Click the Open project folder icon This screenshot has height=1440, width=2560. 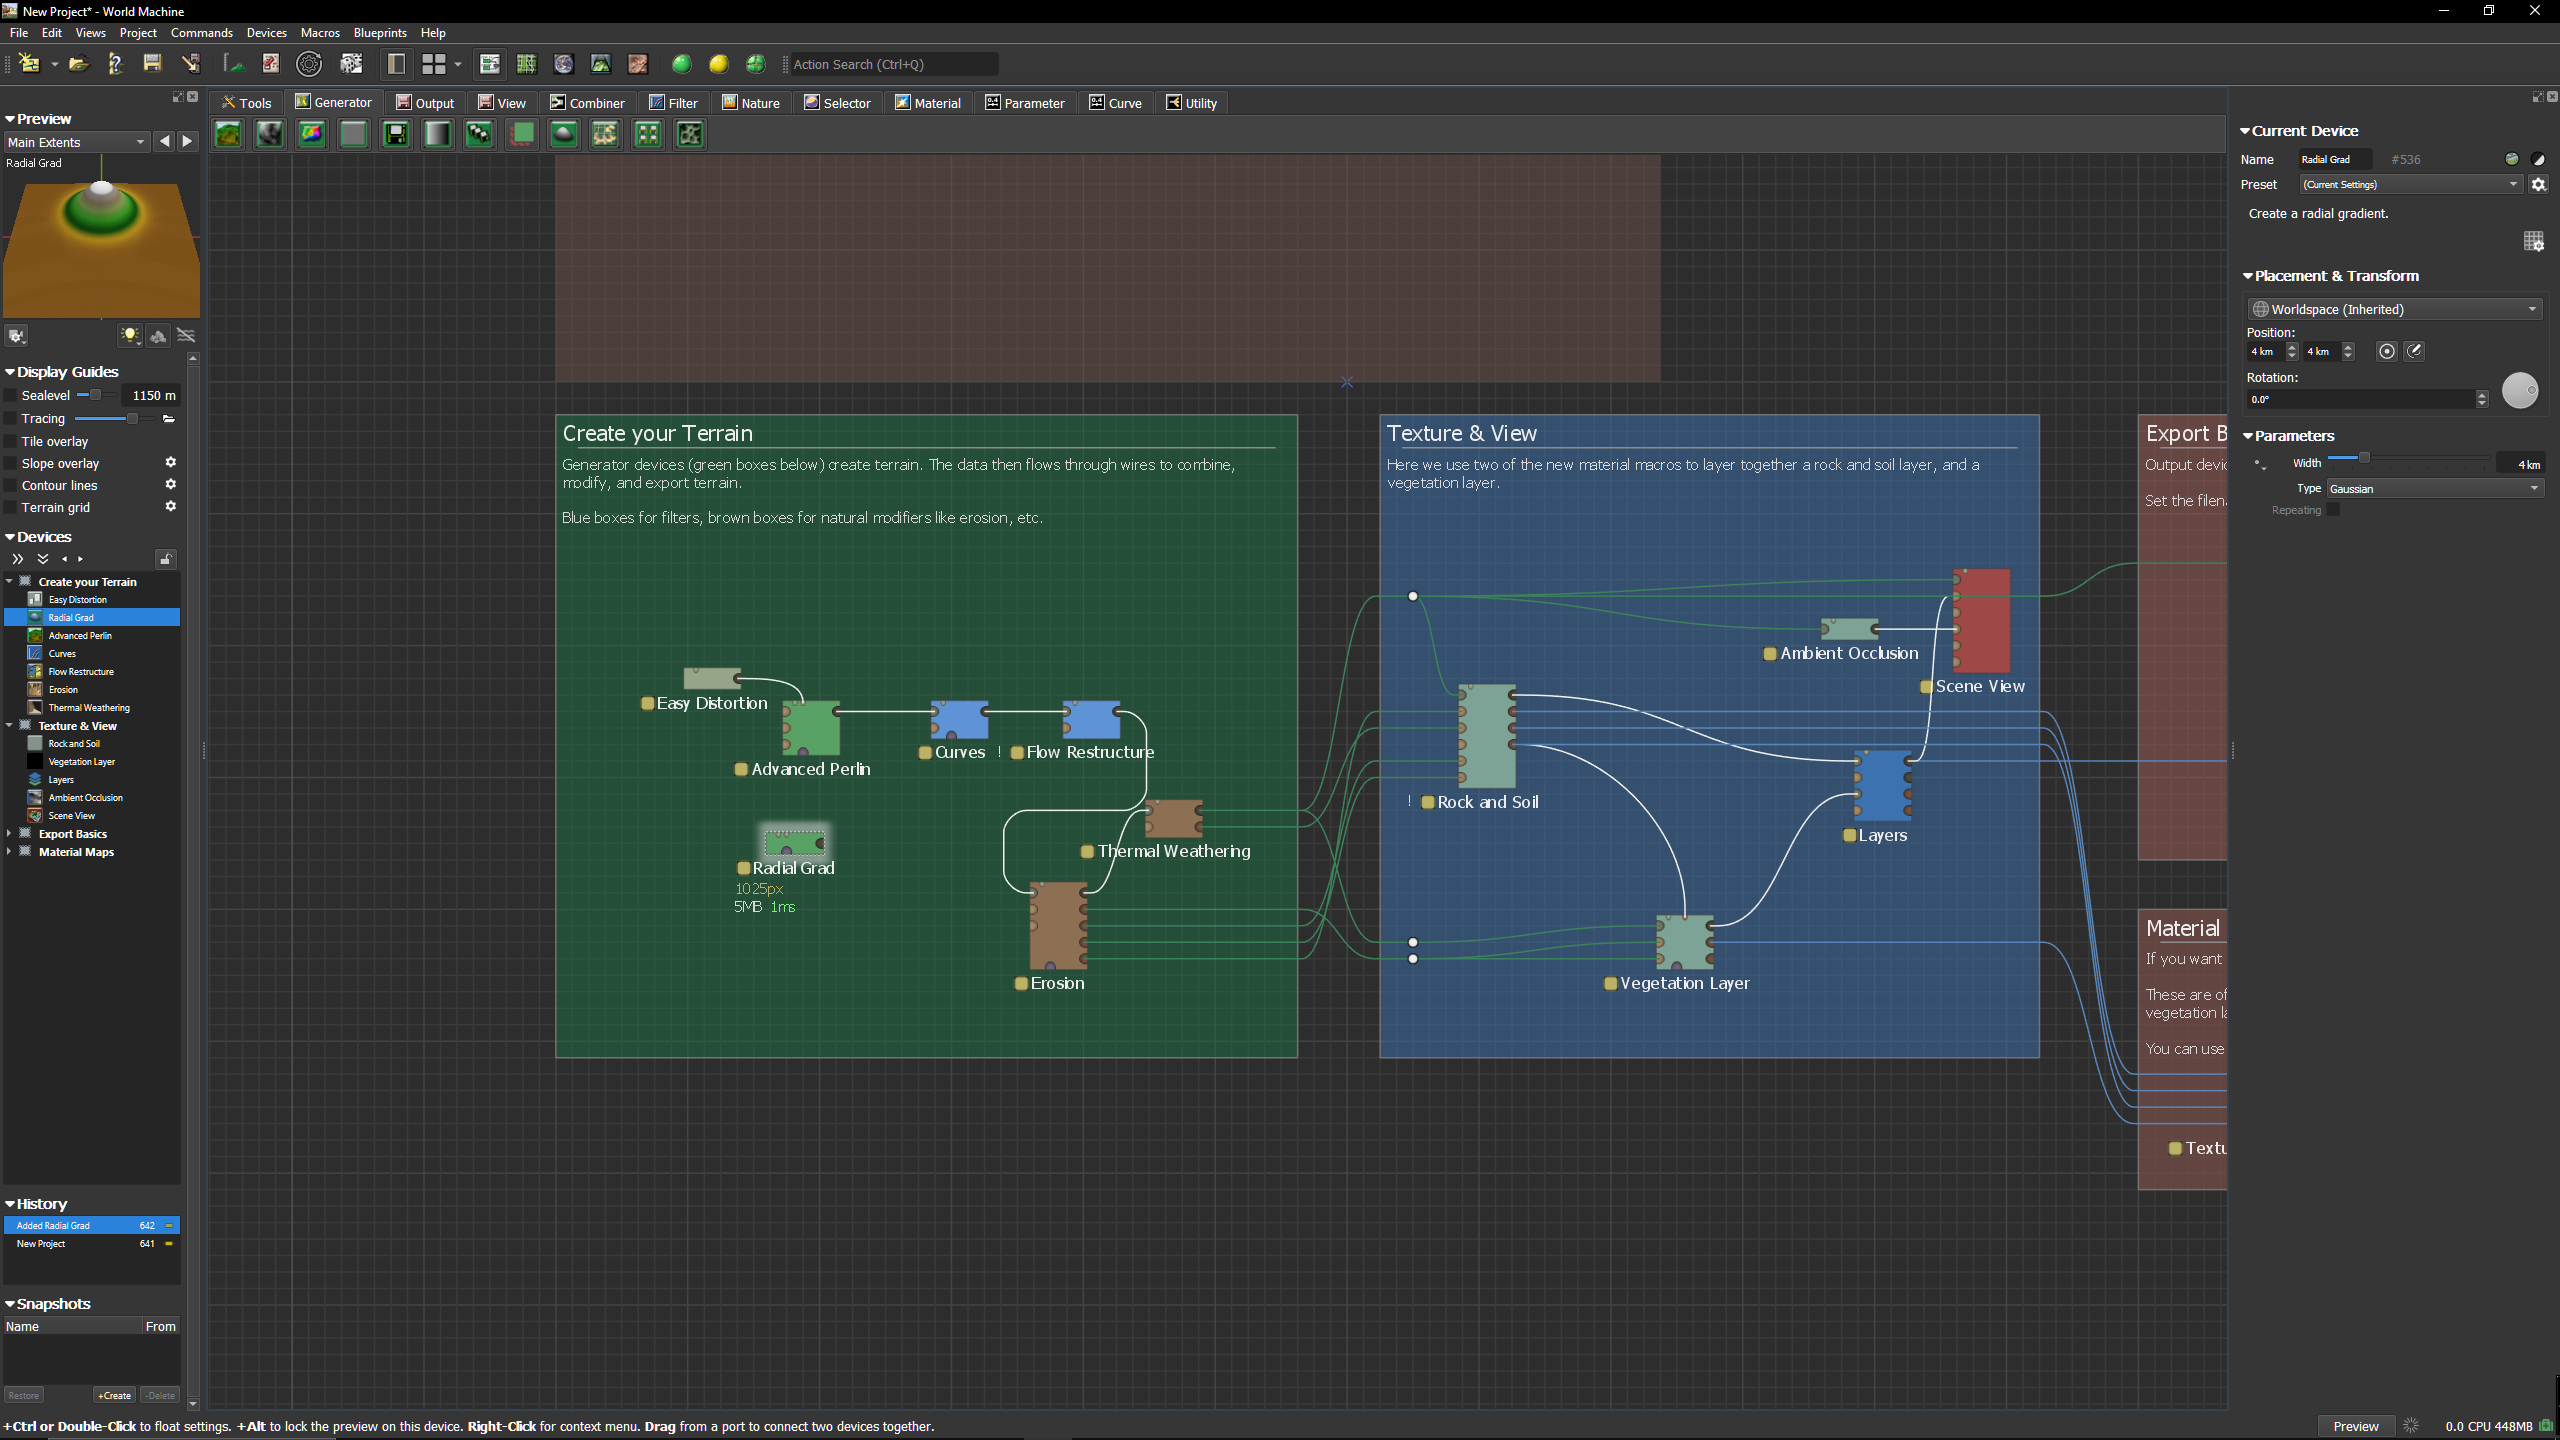click(78, 64)
